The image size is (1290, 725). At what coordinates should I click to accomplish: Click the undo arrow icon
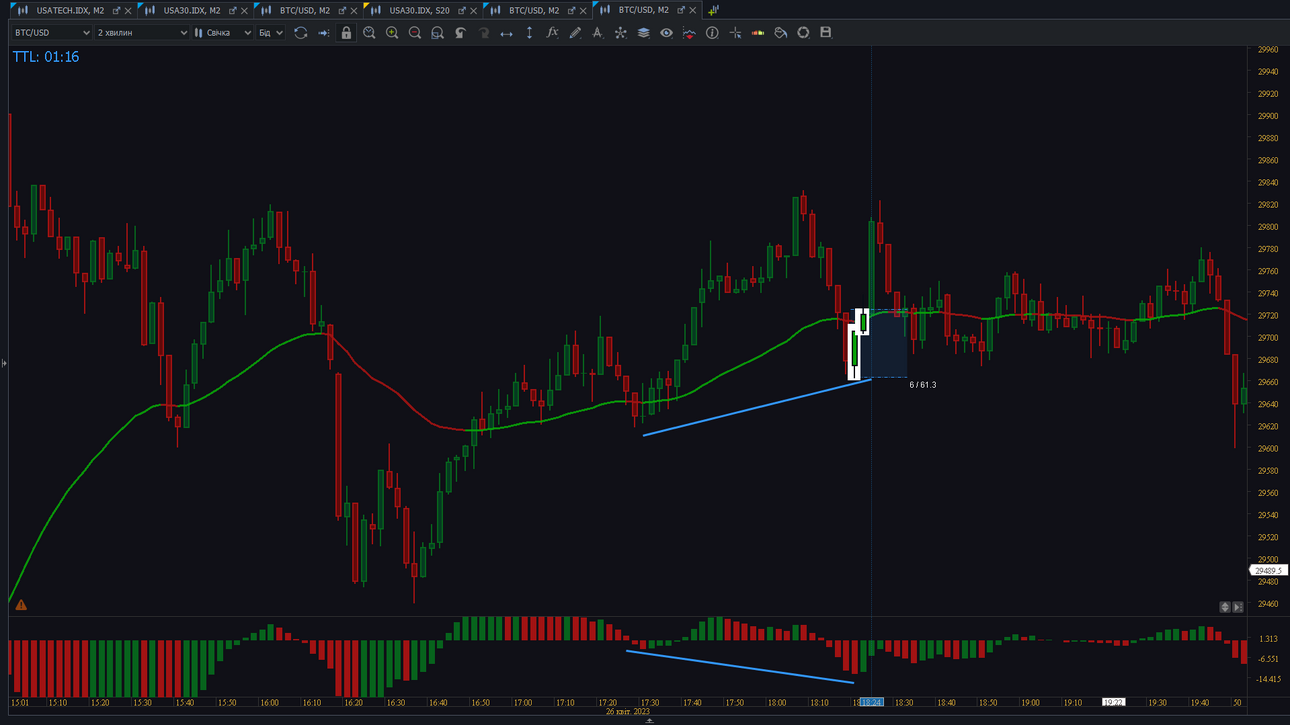click(x=460, y=33)
